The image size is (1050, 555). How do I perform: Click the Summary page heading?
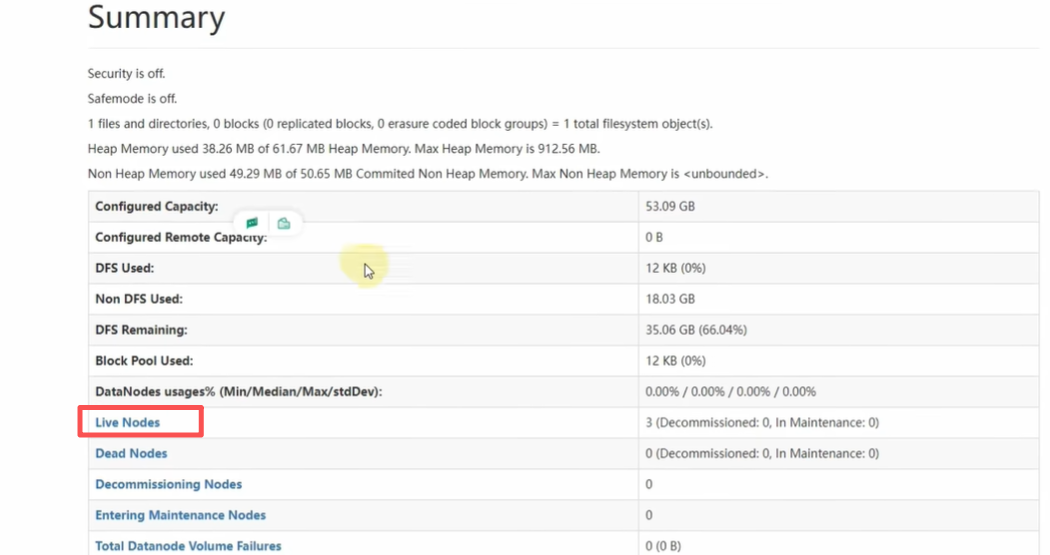point(156,17)
